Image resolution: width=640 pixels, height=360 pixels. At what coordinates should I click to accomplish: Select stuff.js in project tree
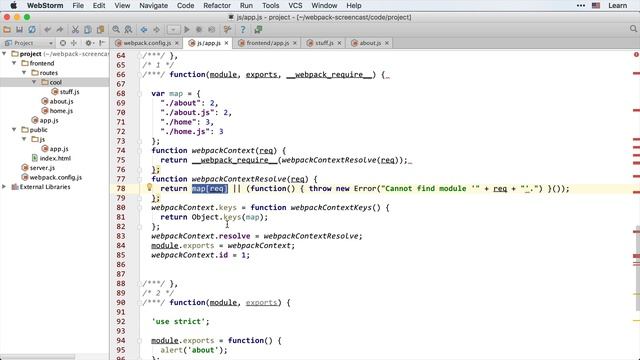click(x=65, y=92)
